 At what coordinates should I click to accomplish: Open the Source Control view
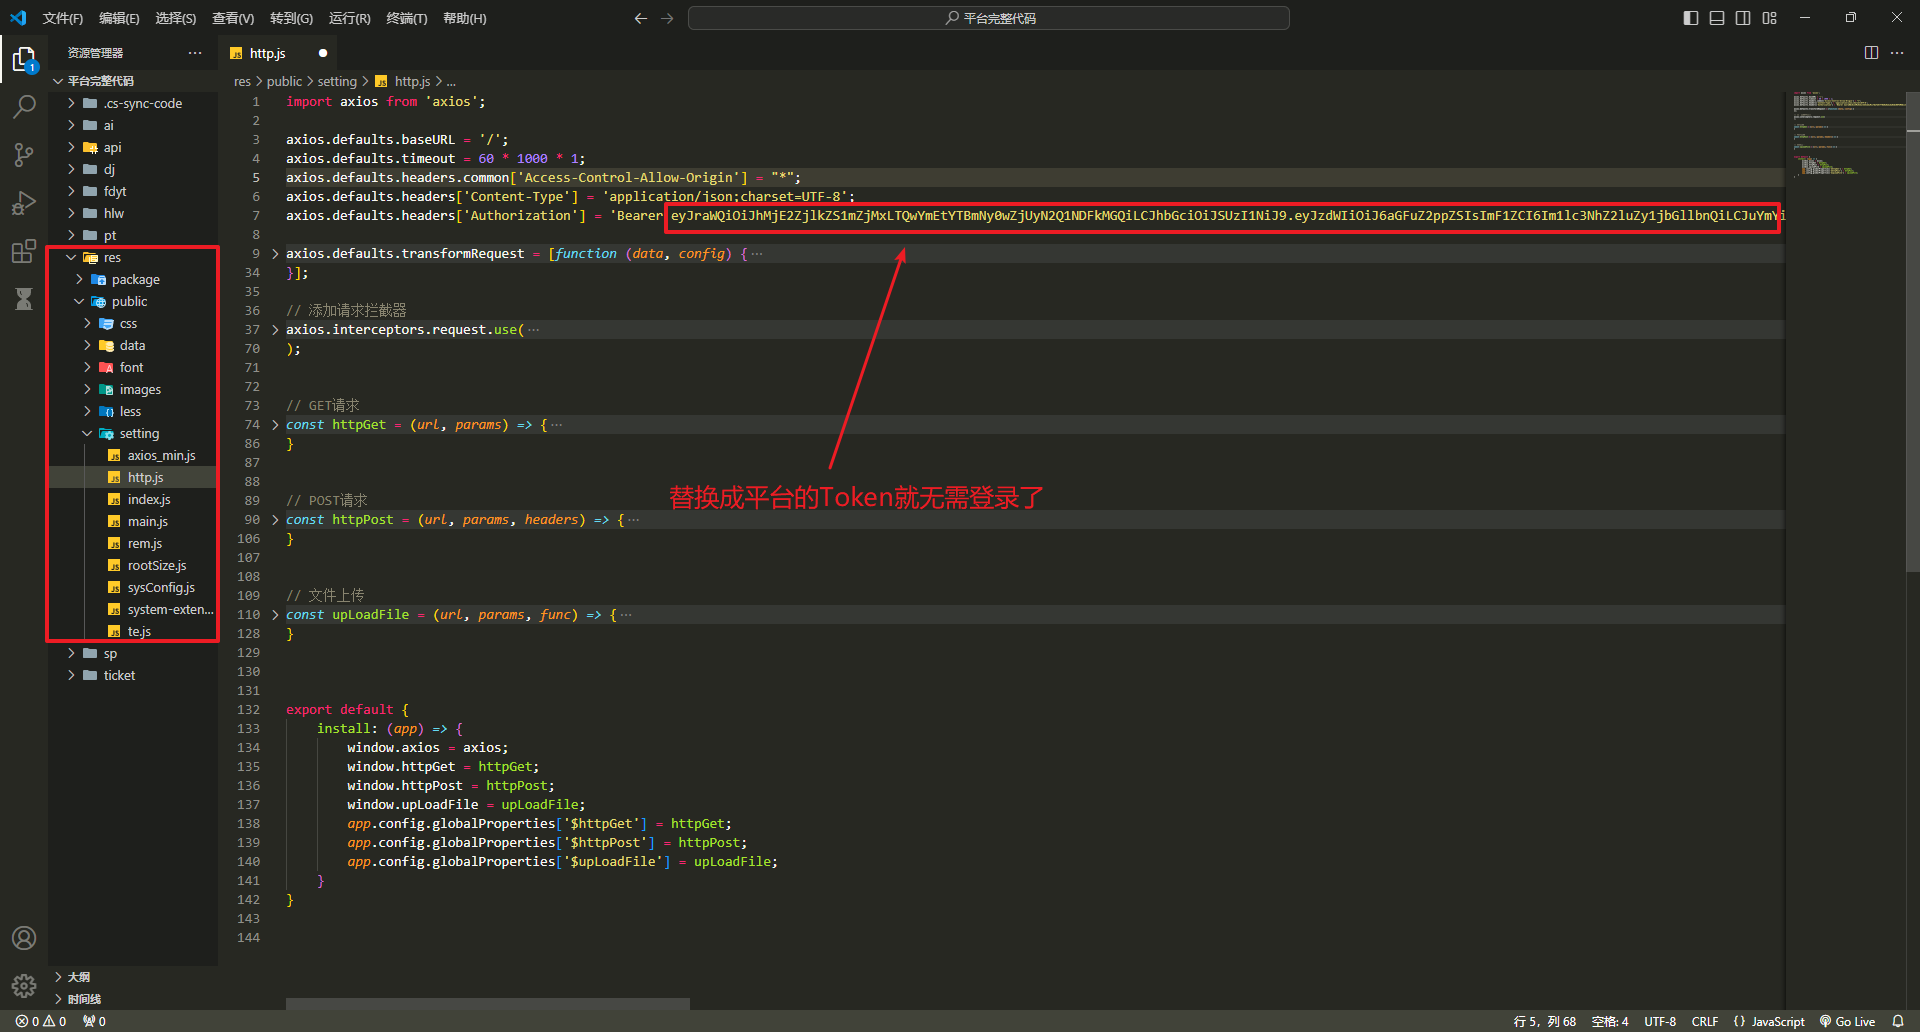pyautogui.click(x=24, y=154)
